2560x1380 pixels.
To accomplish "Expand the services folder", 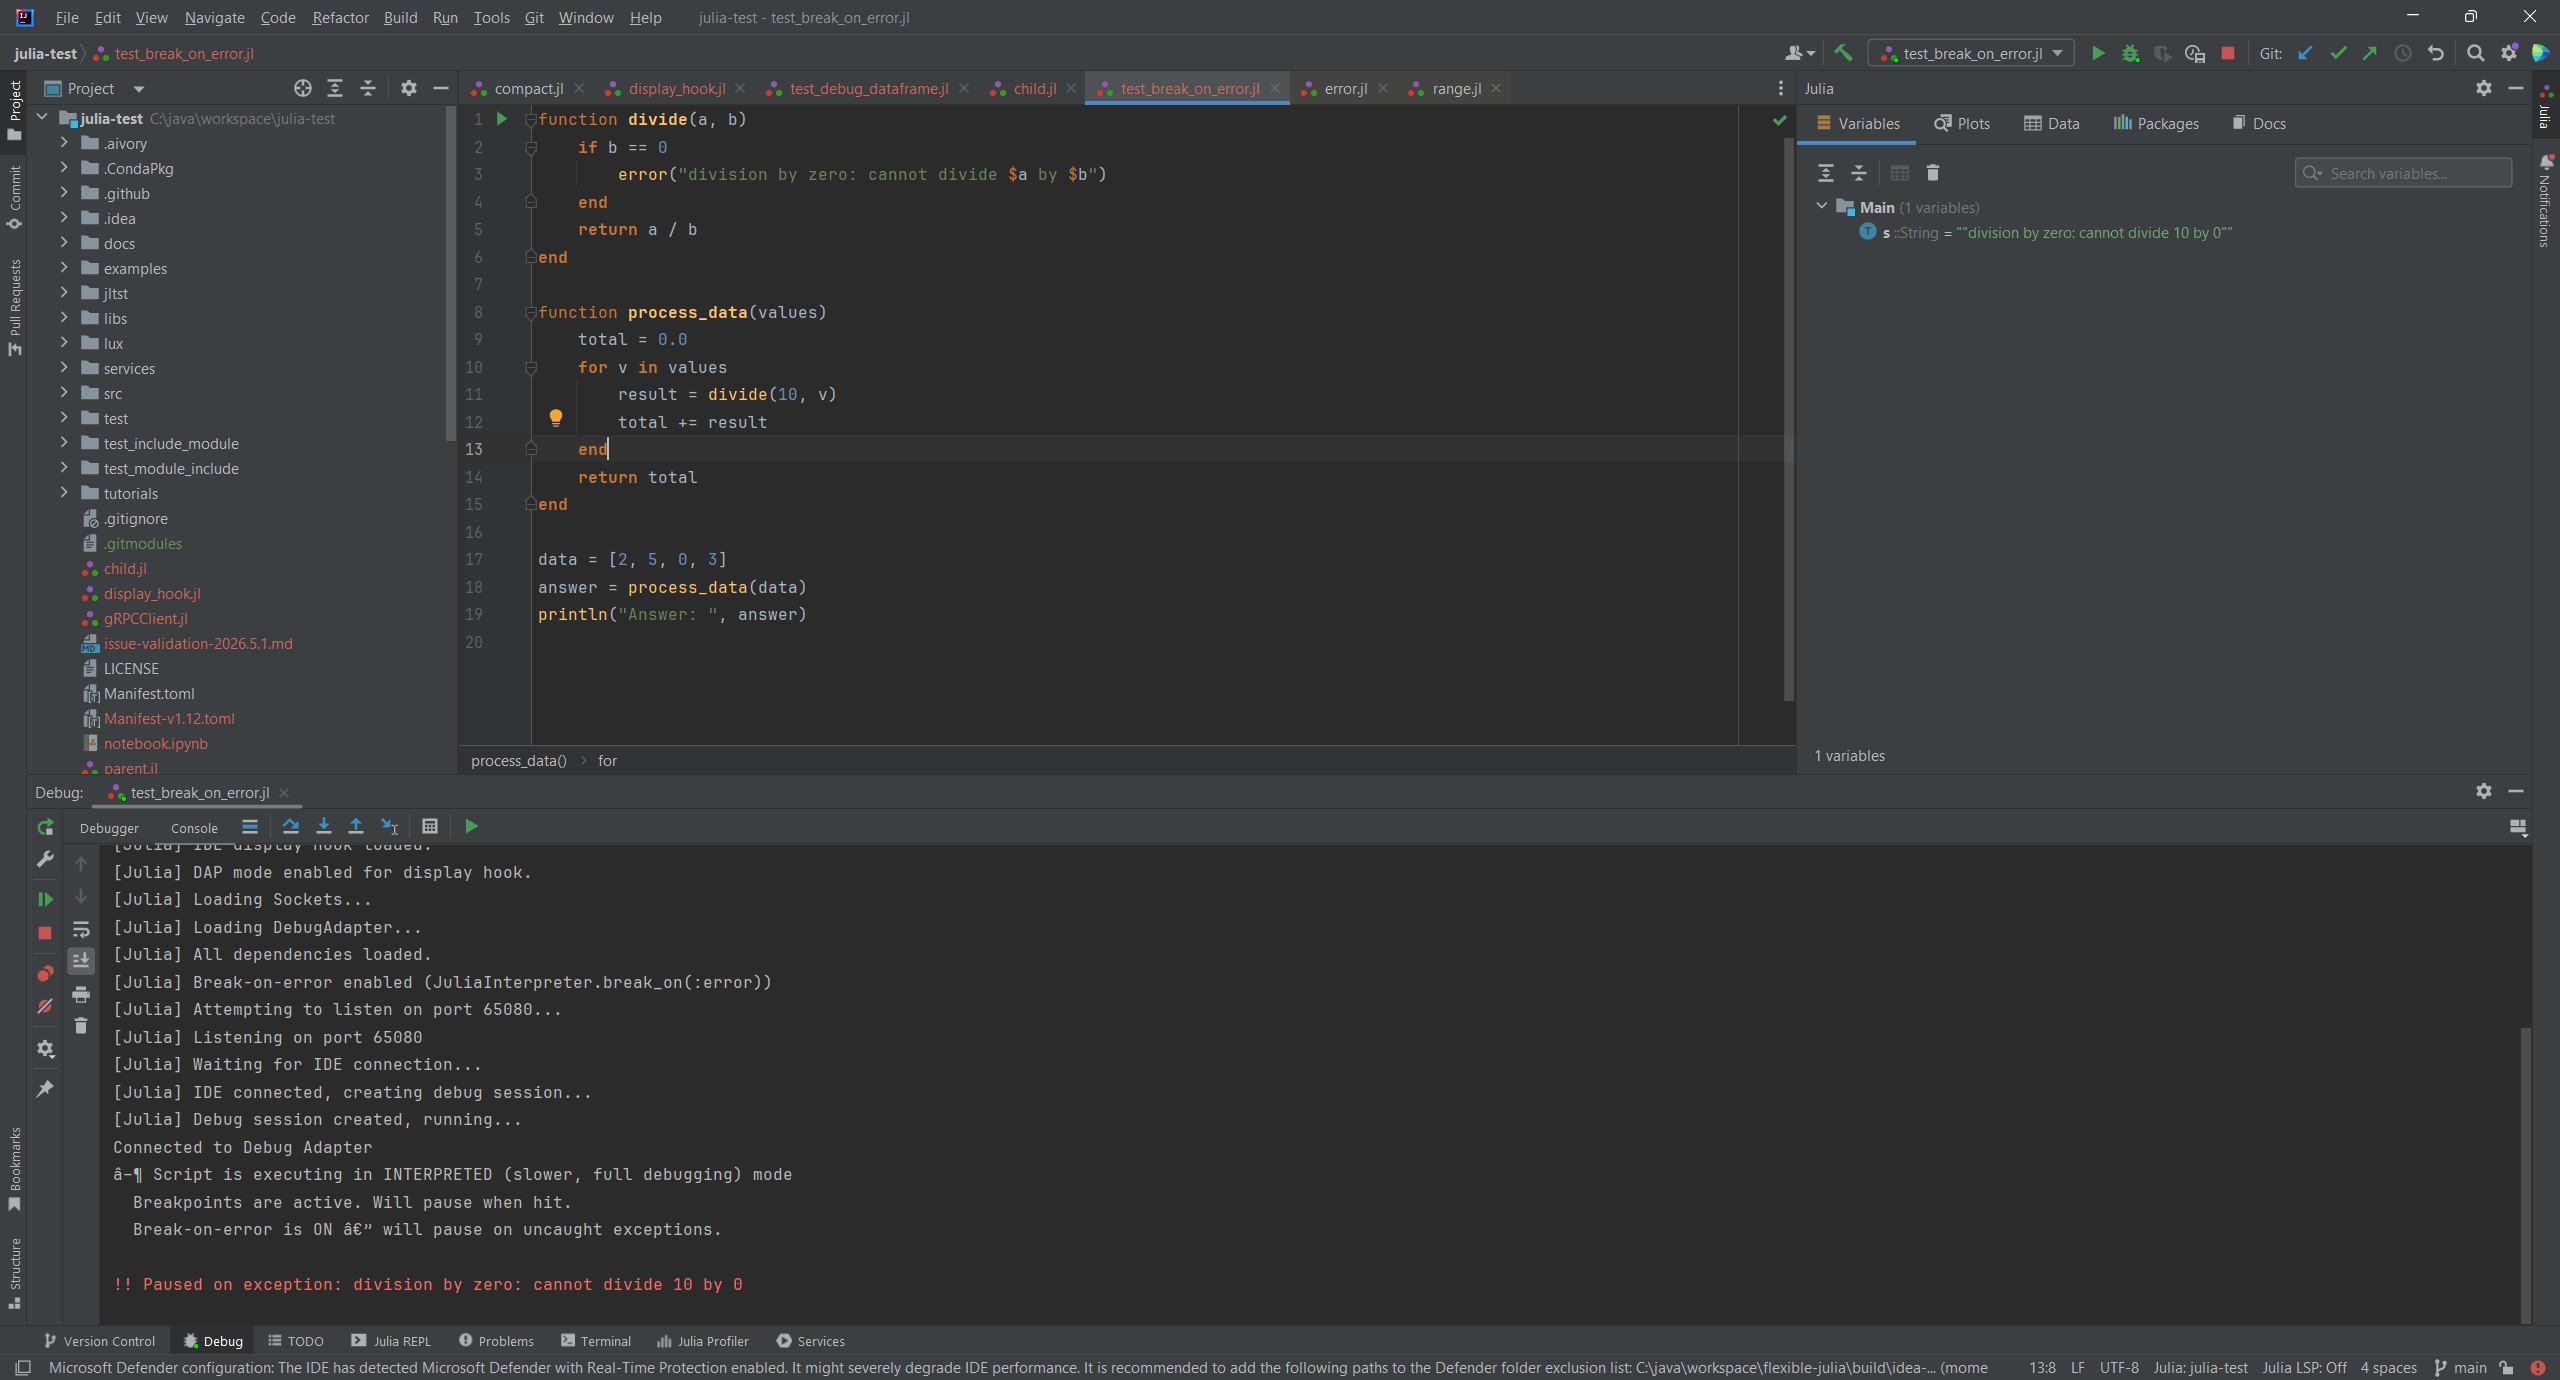I will pyautogui.click(x=64, y=368).
